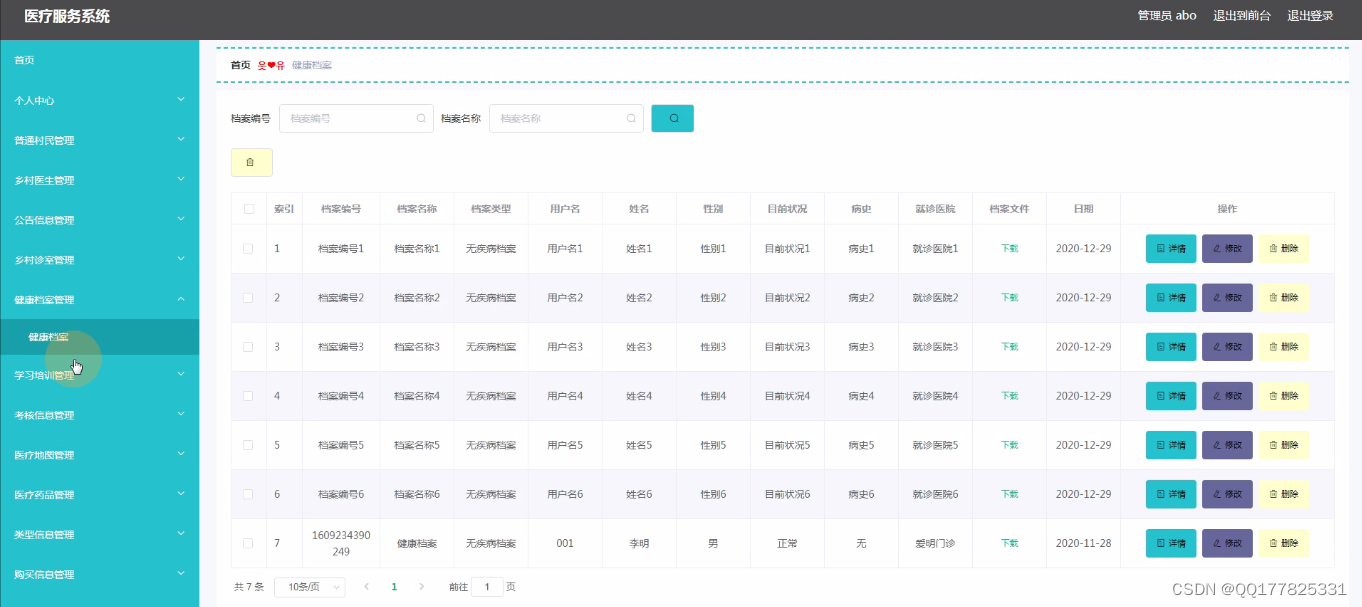Click the 首页 breadcrumb link
This screenshot has width=1362, height=607.
240,65
